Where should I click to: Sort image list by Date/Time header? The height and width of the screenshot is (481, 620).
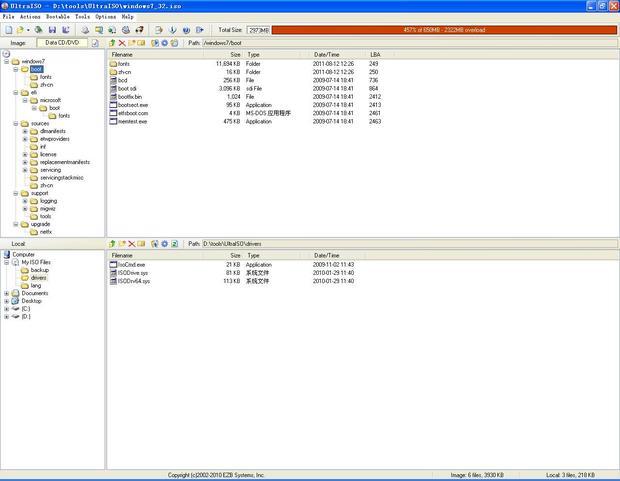pyautogui.click(x=338, y=55)
